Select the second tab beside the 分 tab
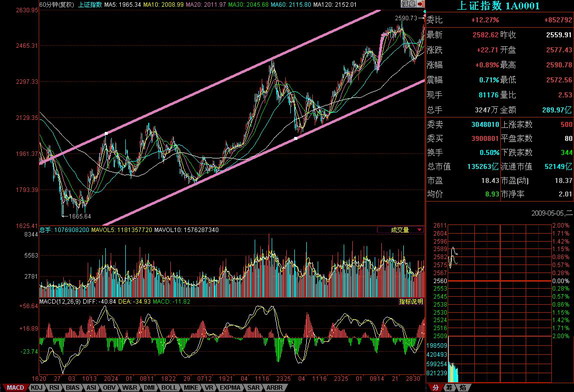This screenshot has height=392, width=574. (x=449, y=388)
